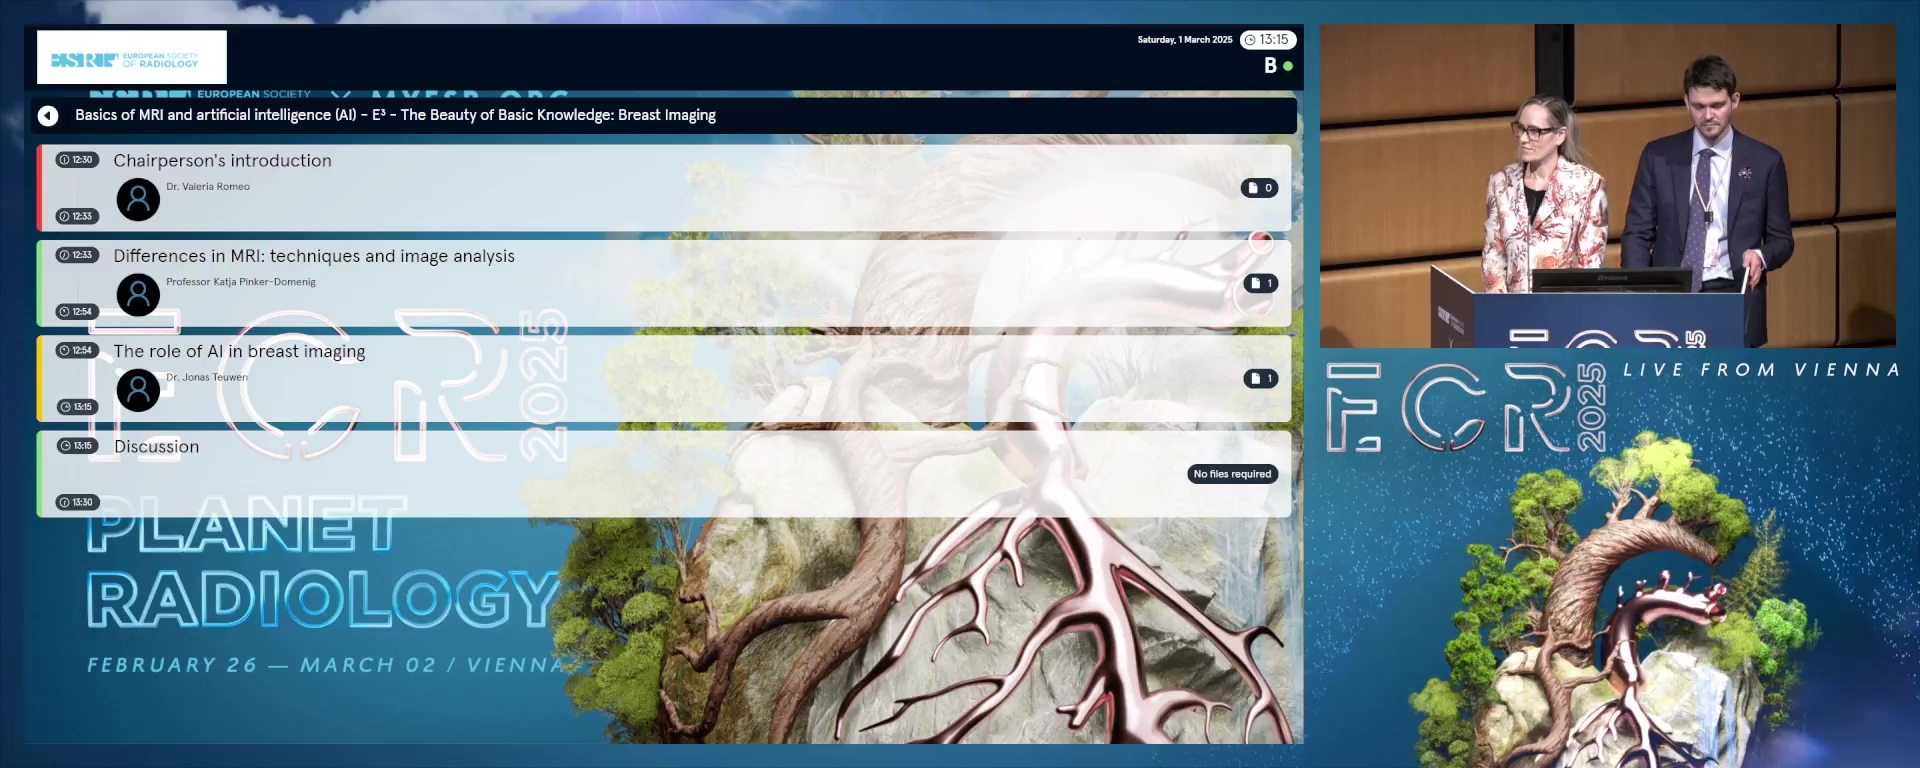The height and width of the screenshot is (768, 1920).
Task: Click the files badge showing 0 for Chairperson's introduction
Action: click(x=1260, y=188)
